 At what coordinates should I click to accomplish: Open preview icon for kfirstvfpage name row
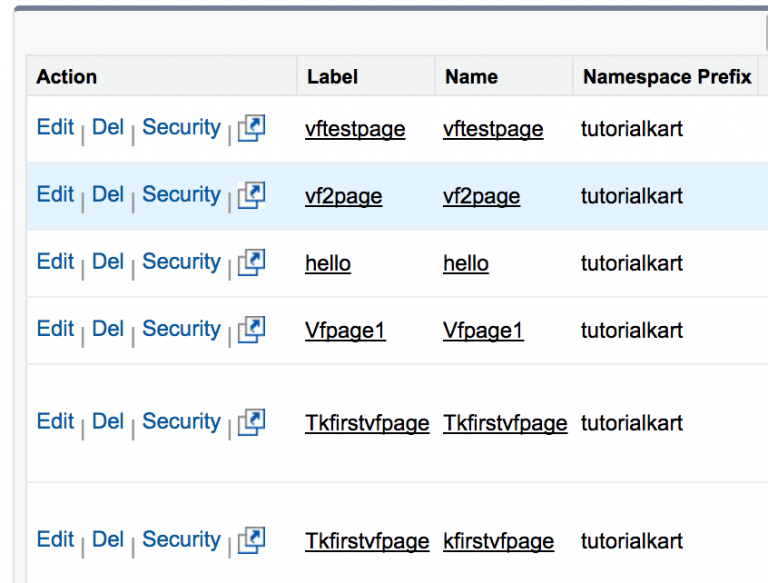[251, 540]
